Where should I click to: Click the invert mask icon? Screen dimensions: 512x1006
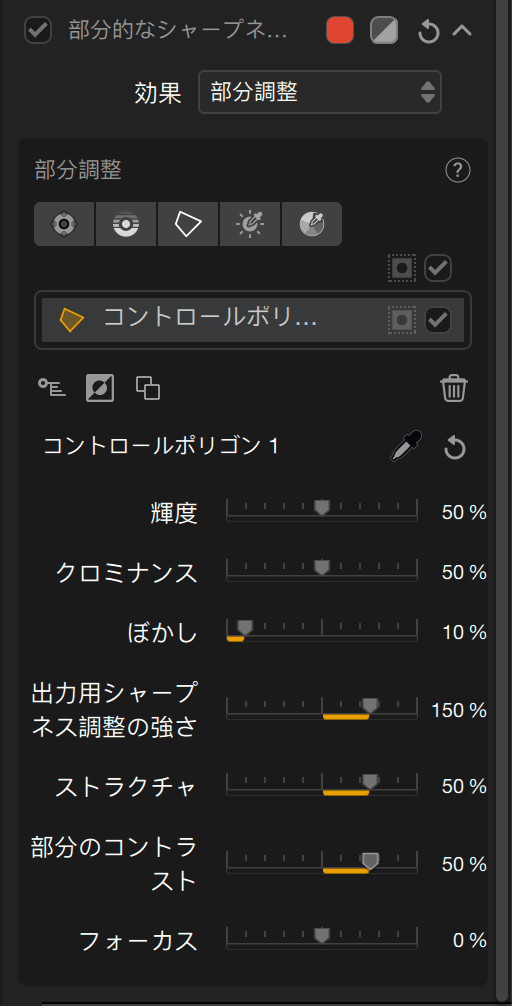(100, 388)
